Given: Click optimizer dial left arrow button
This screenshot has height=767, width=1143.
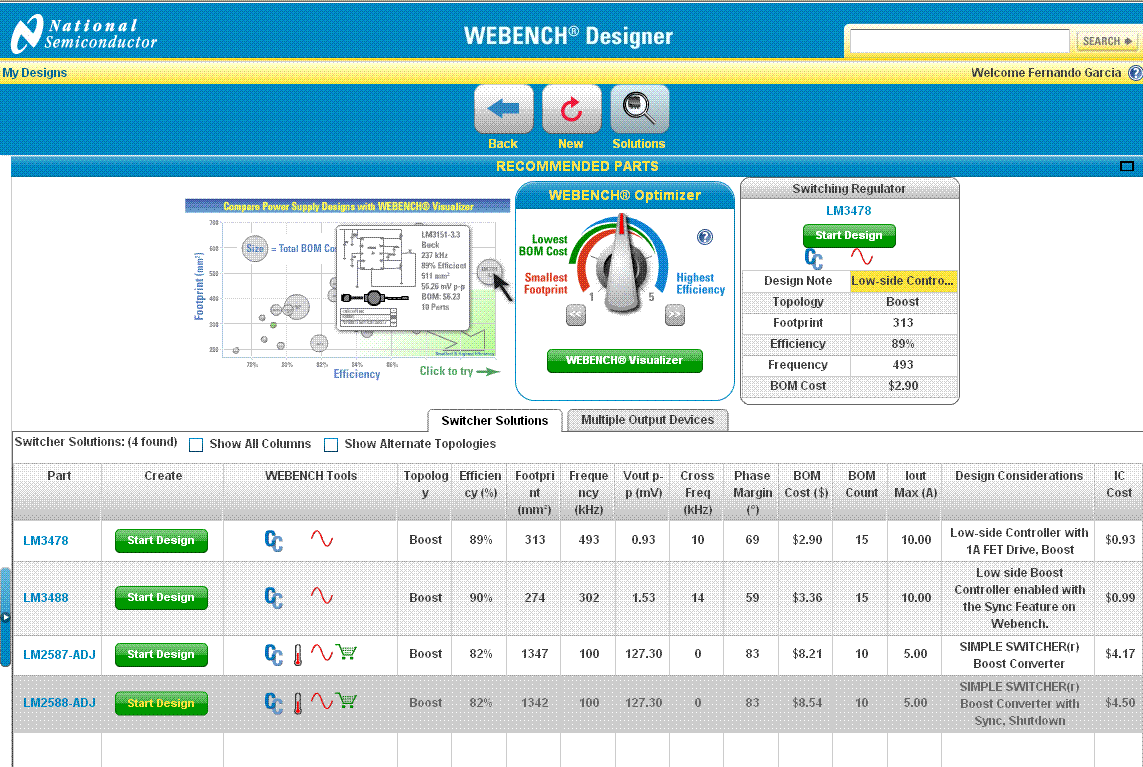Looking at the screenshot, I should click(x=576, y=315).
